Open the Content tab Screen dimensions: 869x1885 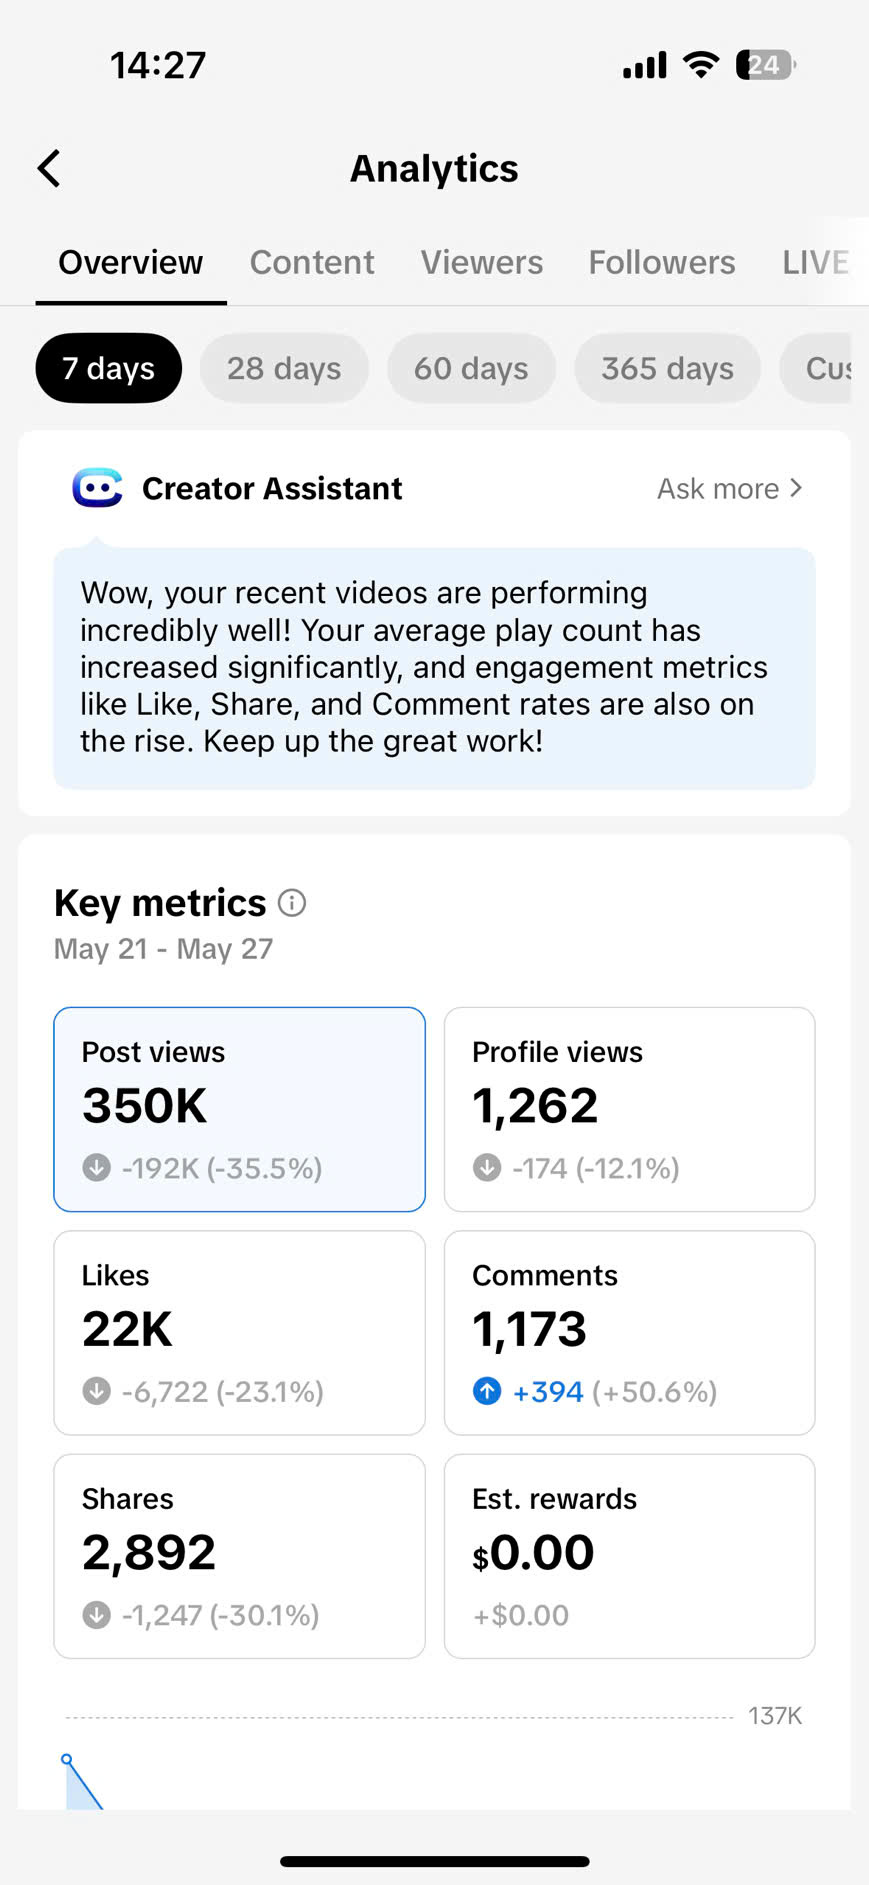coord(312,262)
